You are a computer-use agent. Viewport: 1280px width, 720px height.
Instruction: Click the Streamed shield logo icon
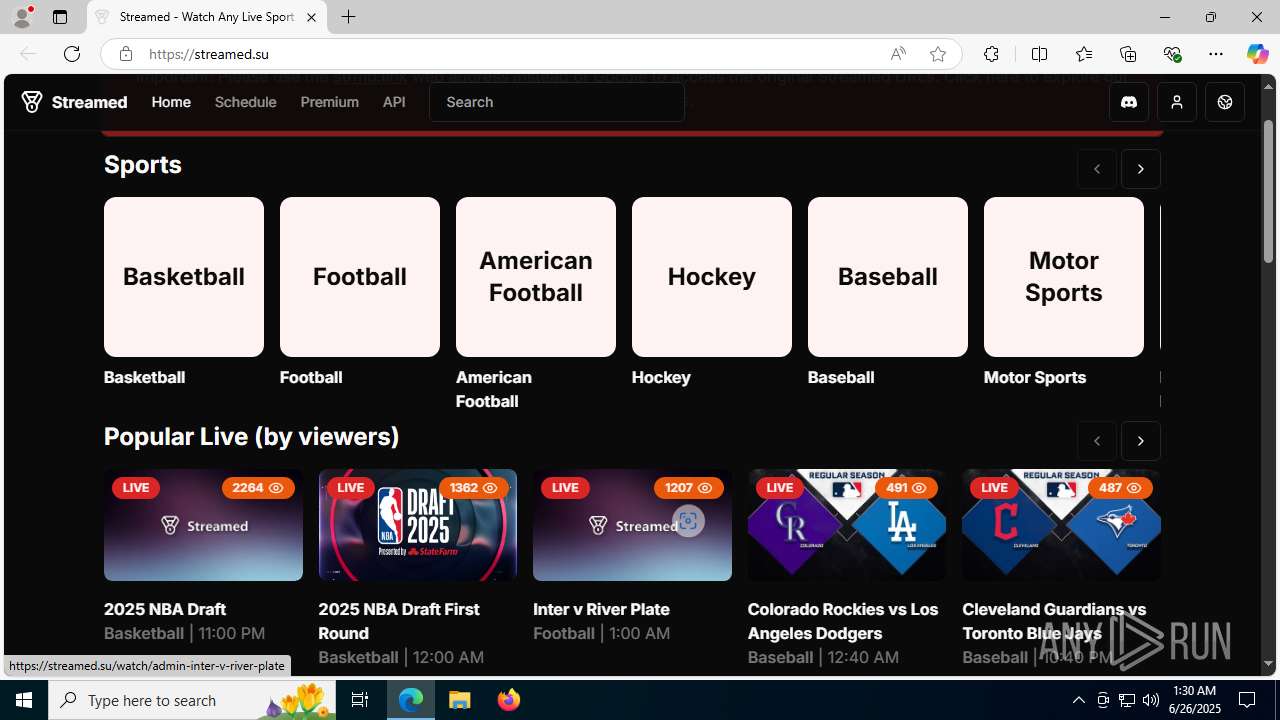click(32, 102)
